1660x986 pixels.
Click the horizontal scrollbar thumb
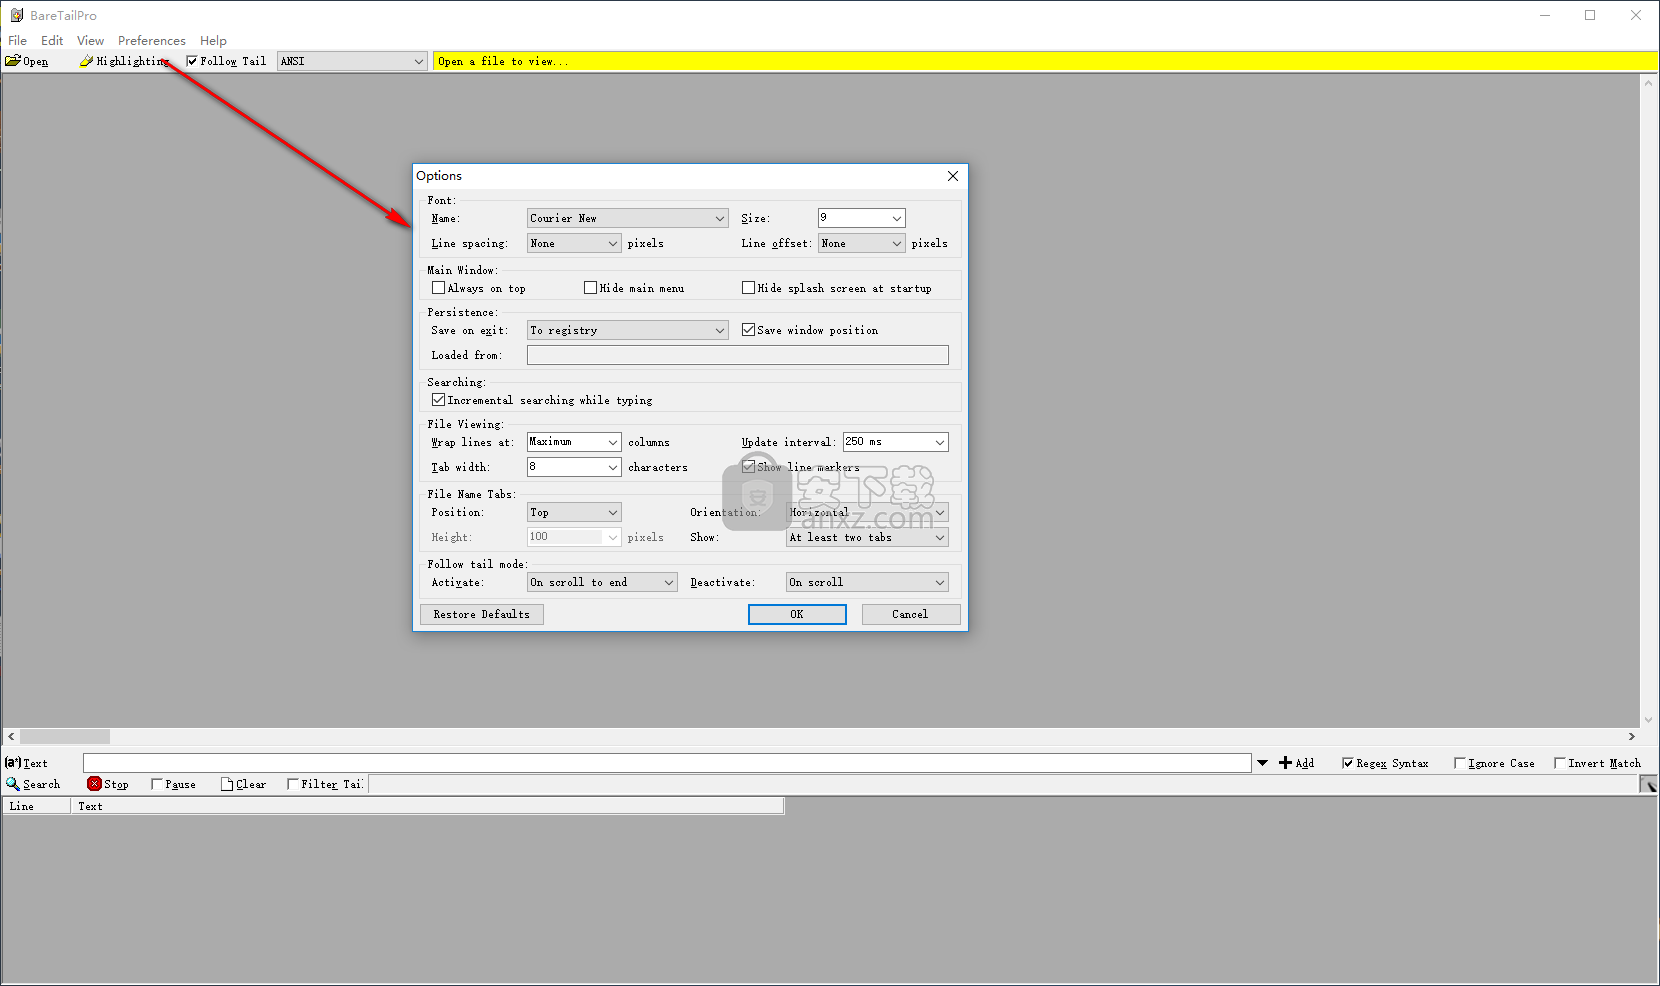click(65, 737)
